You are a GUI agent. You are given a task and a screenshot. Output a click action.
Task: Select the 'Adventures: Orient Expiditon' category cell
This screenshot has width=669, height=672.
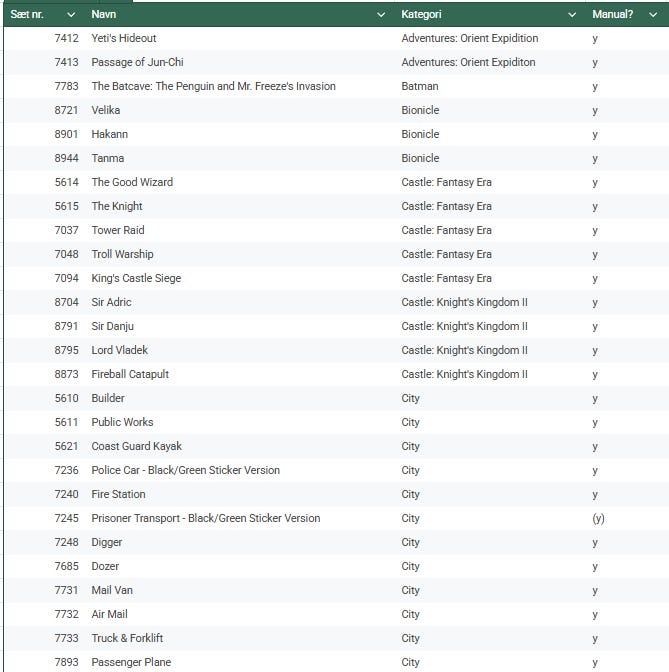point(492,62)
